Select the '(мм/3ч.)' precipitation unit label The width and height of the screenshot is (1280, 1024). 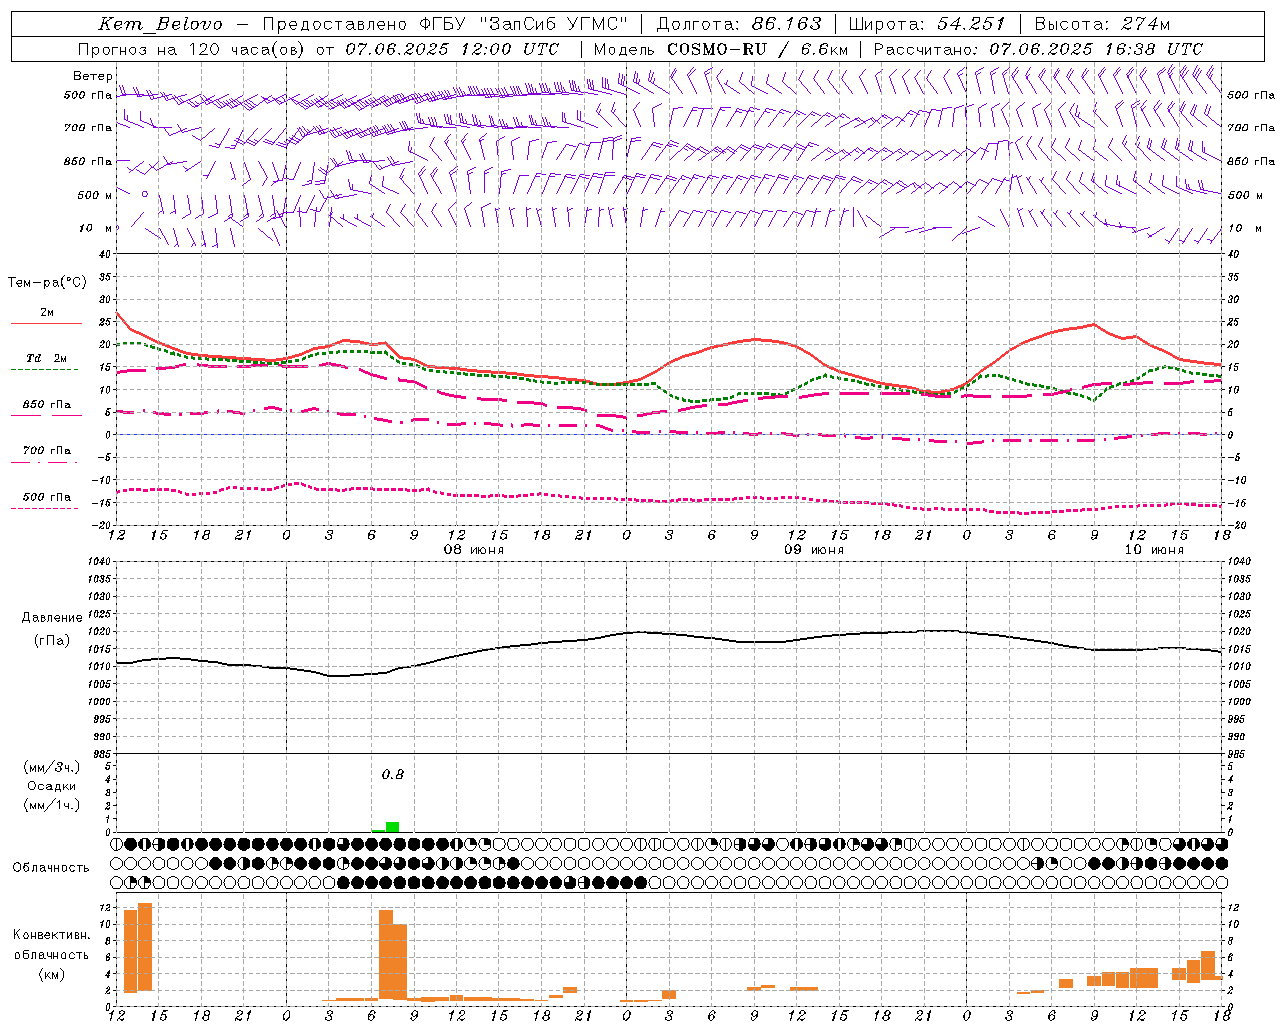point(52,767)
